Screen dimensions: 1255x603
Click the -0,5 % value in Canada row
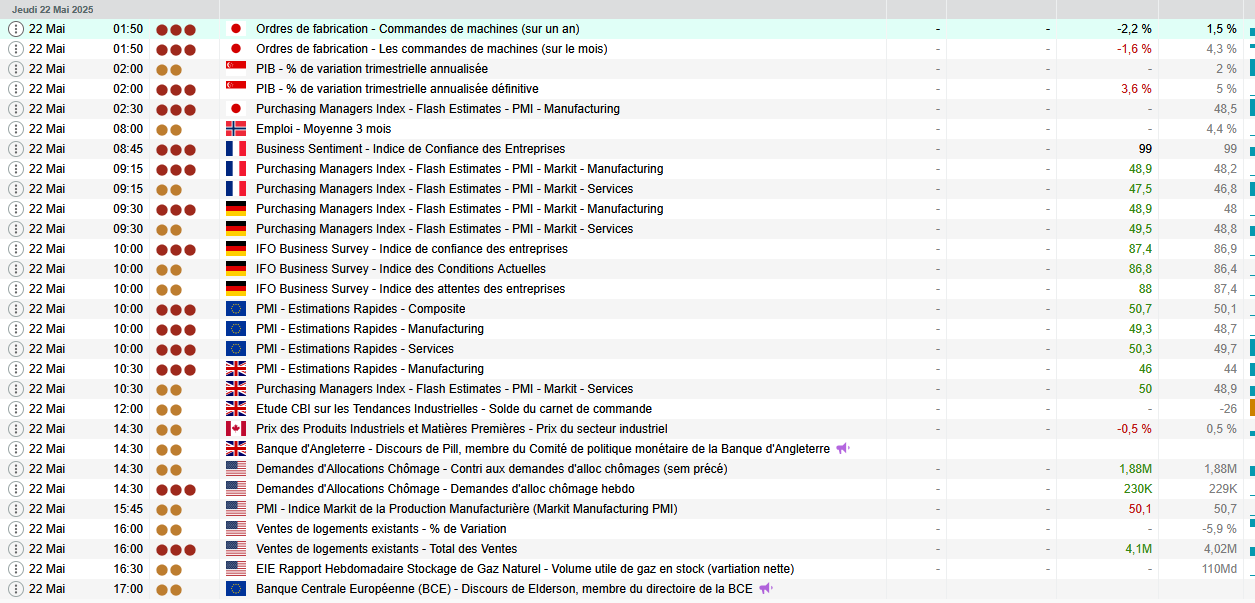point(1134,429)
